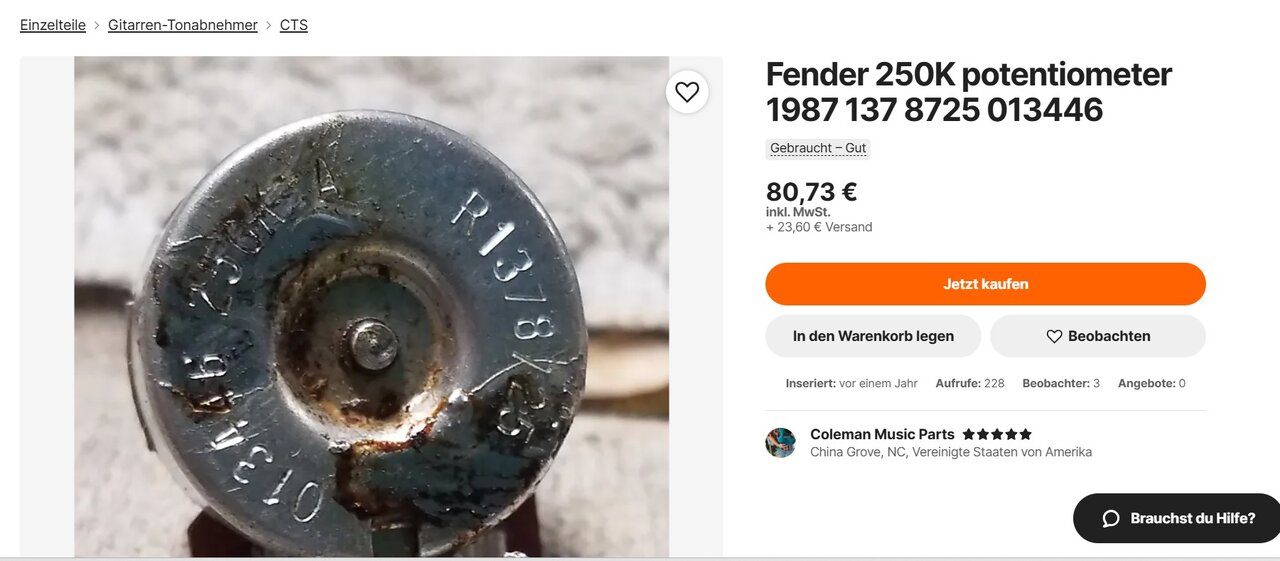Click chevron separator after Einzelteile
Viewport: 1280px width, 561px height.
click(x=97, y=25)
